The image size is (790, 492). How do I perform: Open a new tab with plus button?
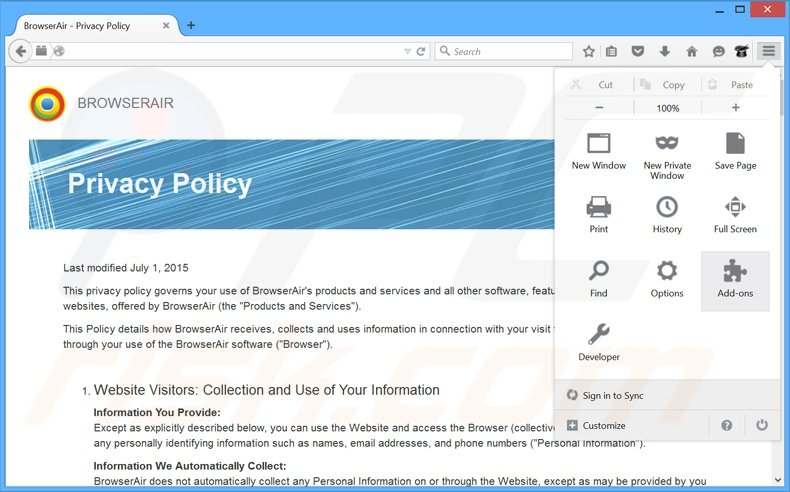[x=191, y=25]
